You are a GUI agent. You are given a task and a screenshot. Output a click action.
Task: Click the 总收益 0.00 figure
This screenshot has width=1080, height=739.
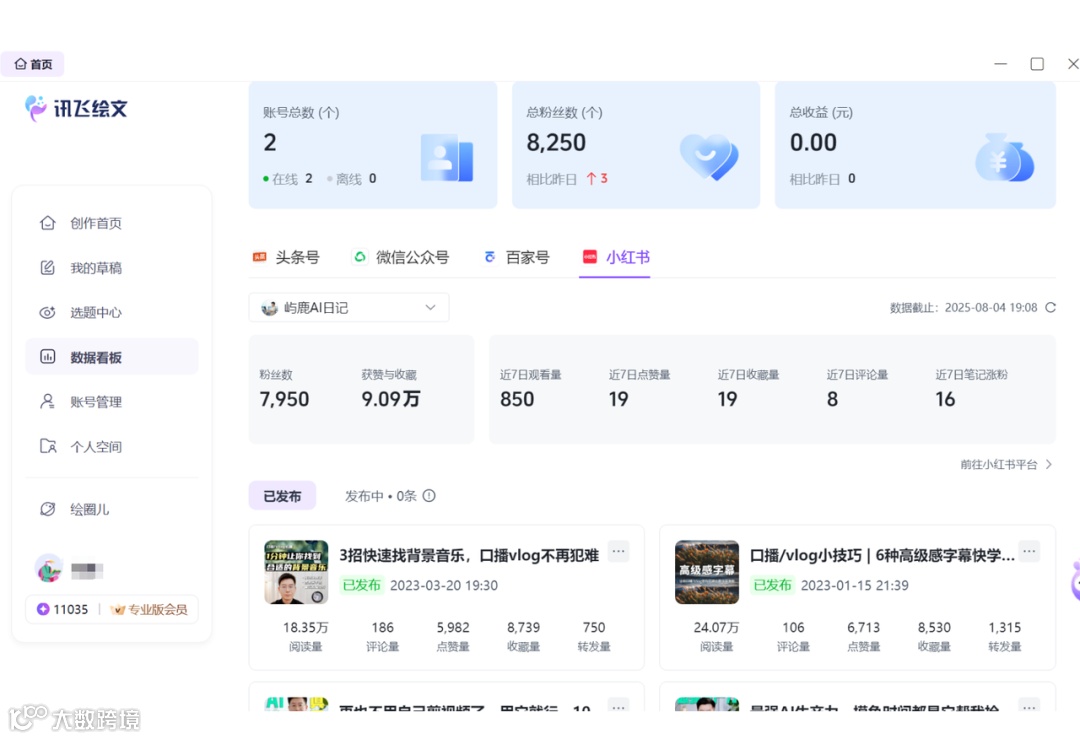813,143
